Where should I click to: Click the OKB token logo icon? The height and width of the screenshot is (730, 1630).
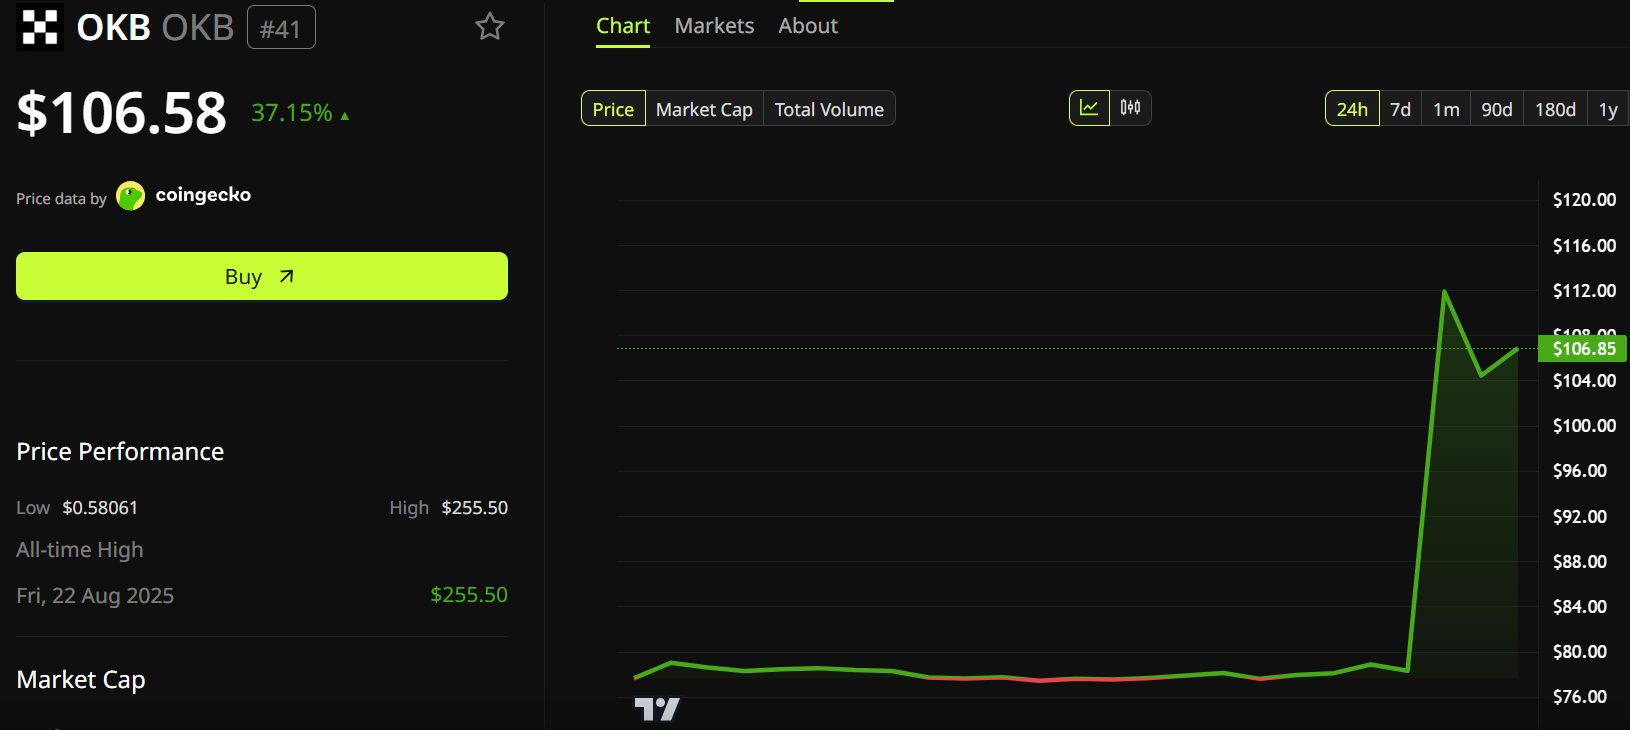[40, 27]
